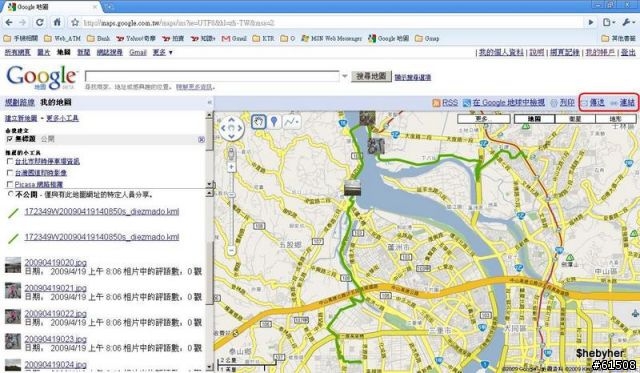640x373 pixels.
Task: Click the 搜尋地圖 search button
Action: click(371, 76)
